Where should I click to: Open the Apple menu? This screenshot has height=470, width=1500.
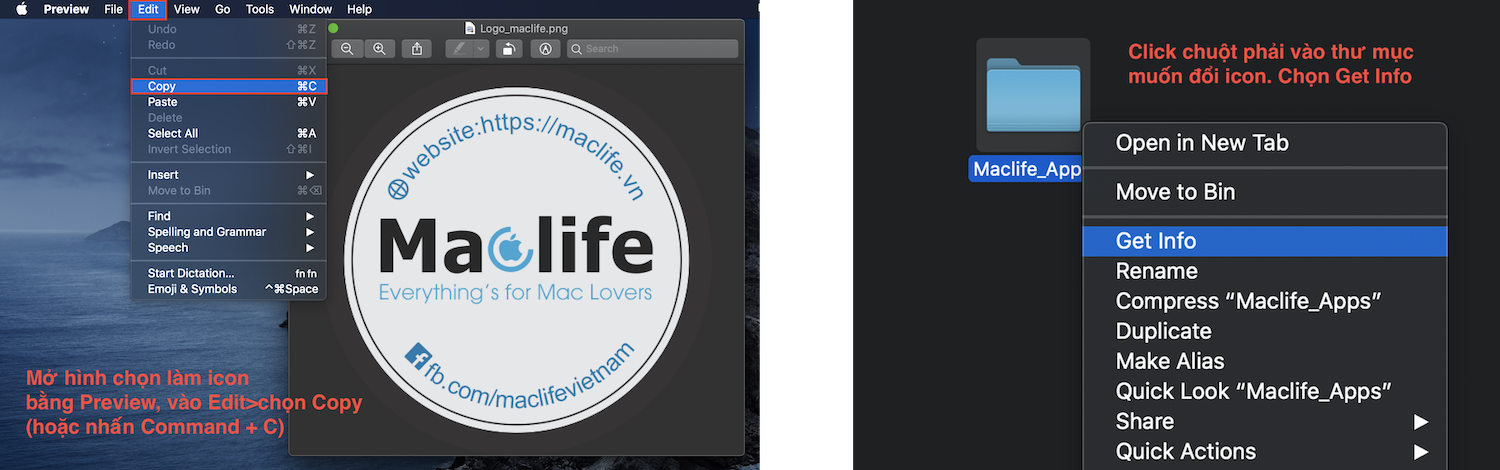pyautogui.click(x=21, y=9)
